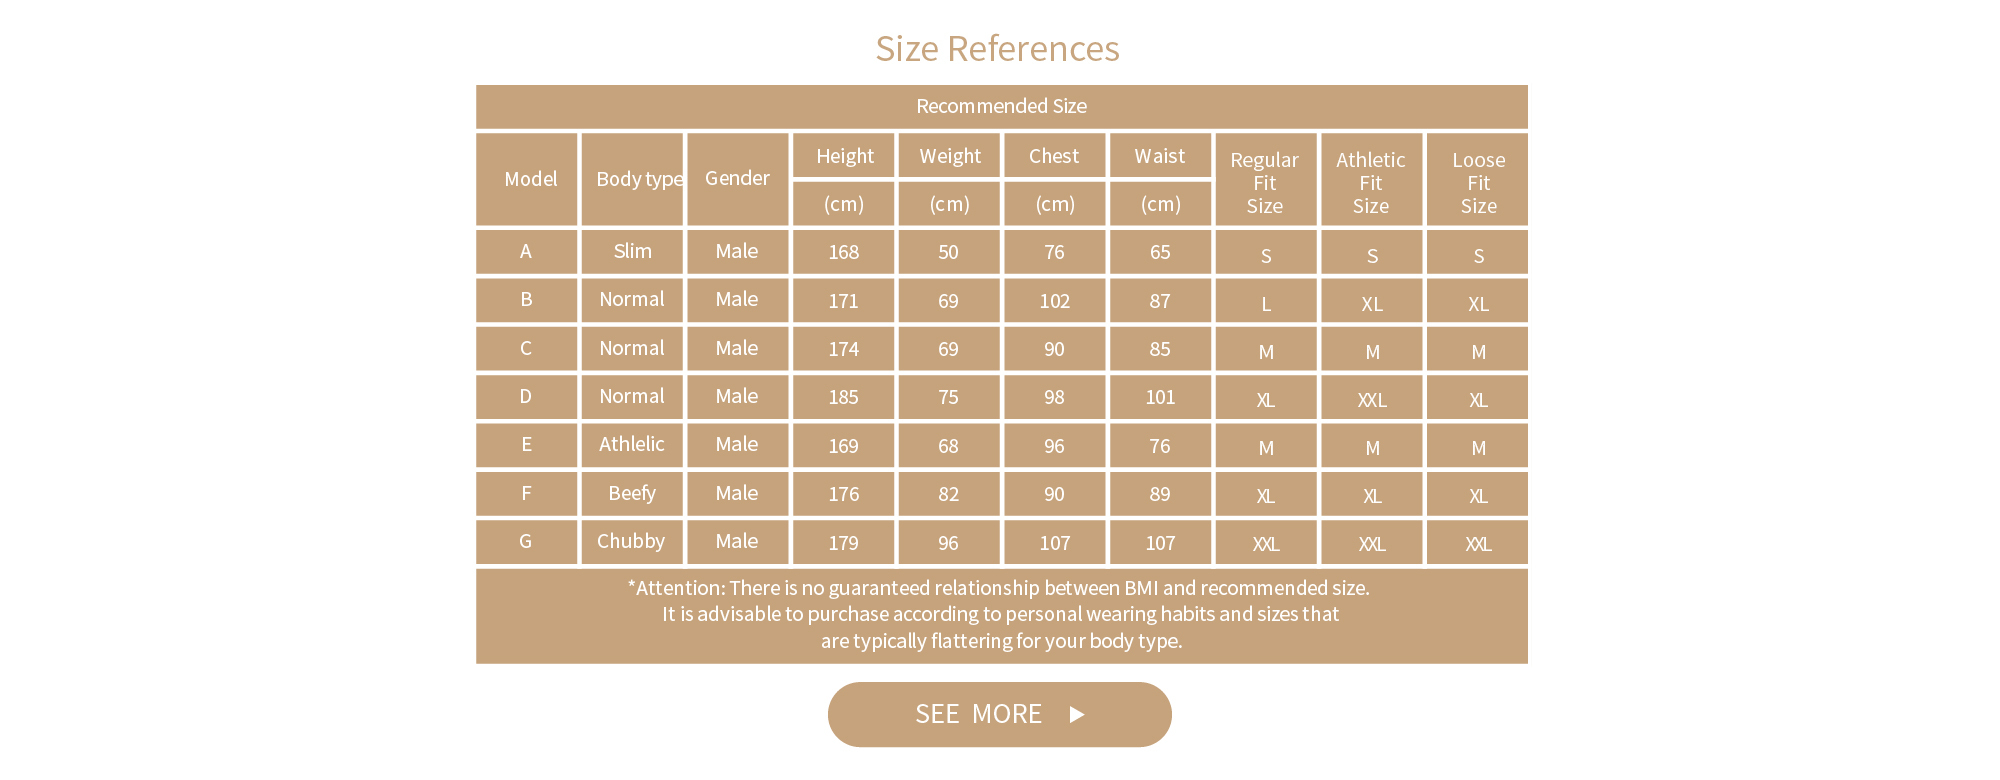The width and height of the screenshot is (2000, 780).
Task: Select the Slim body type cell
Action: 632,252
